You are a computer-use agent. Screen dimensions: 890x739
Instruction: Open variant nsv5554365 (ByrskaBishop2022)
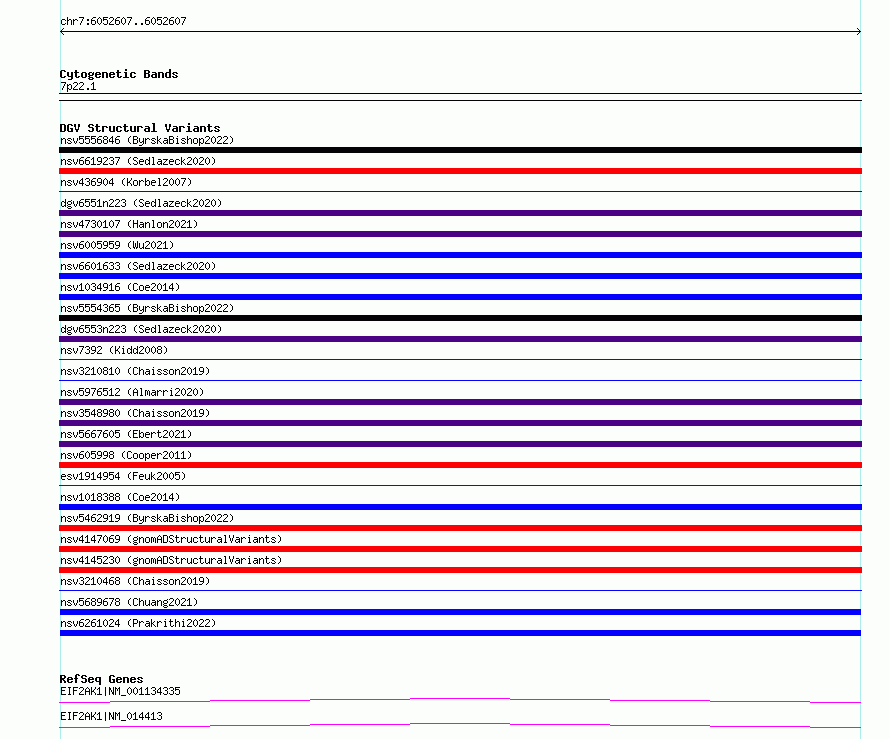click(x=147, y=308)
